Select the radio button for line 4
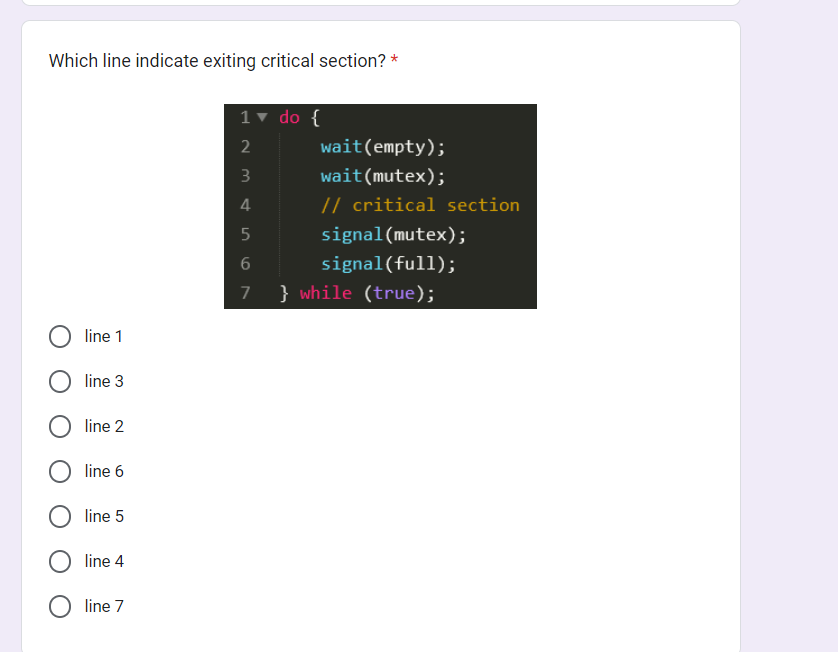The height and width of the screenshot is (652, 838). [60, 561]
